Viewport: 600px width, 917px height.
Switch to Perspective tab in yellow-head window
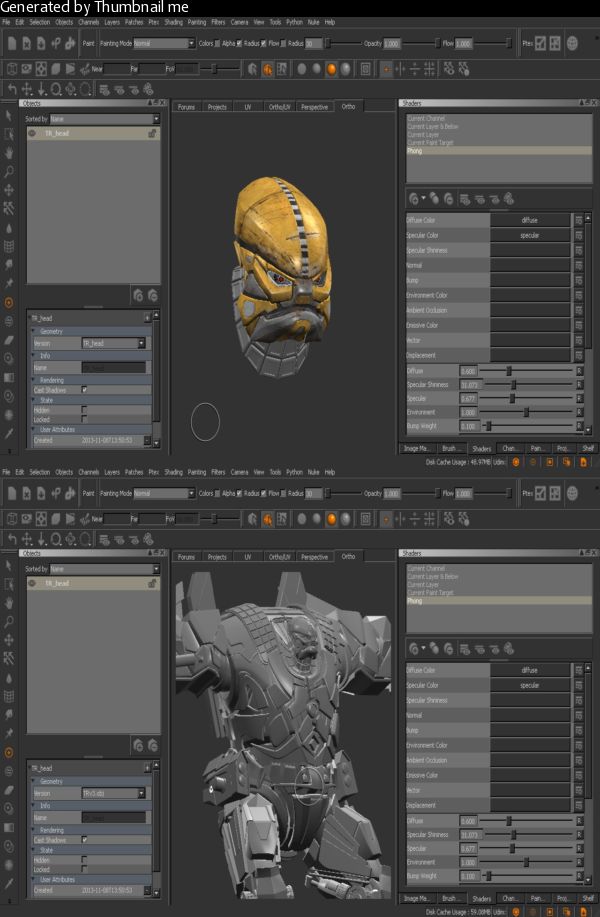tap(315, 107)
